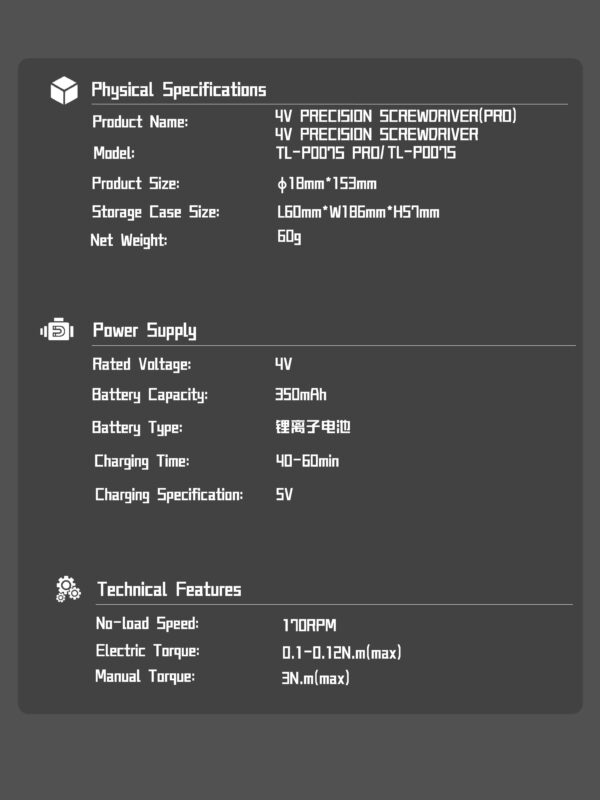
Task: Click the Manual Torque value 3N.m(max)
Action: click(315, 678)
